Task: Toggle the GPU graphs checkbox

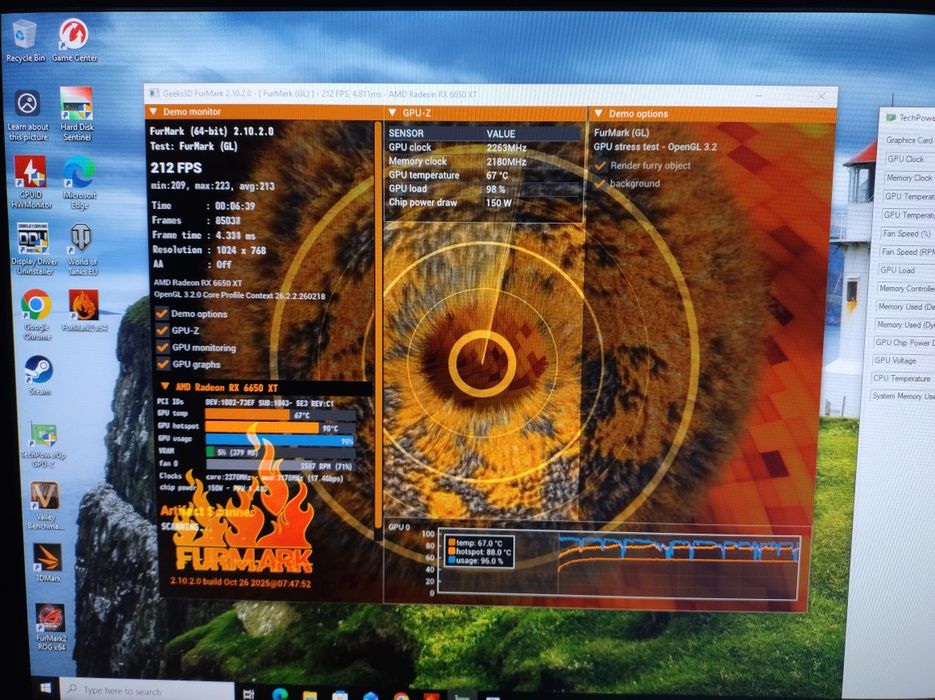Action: [x=163, y=364]
